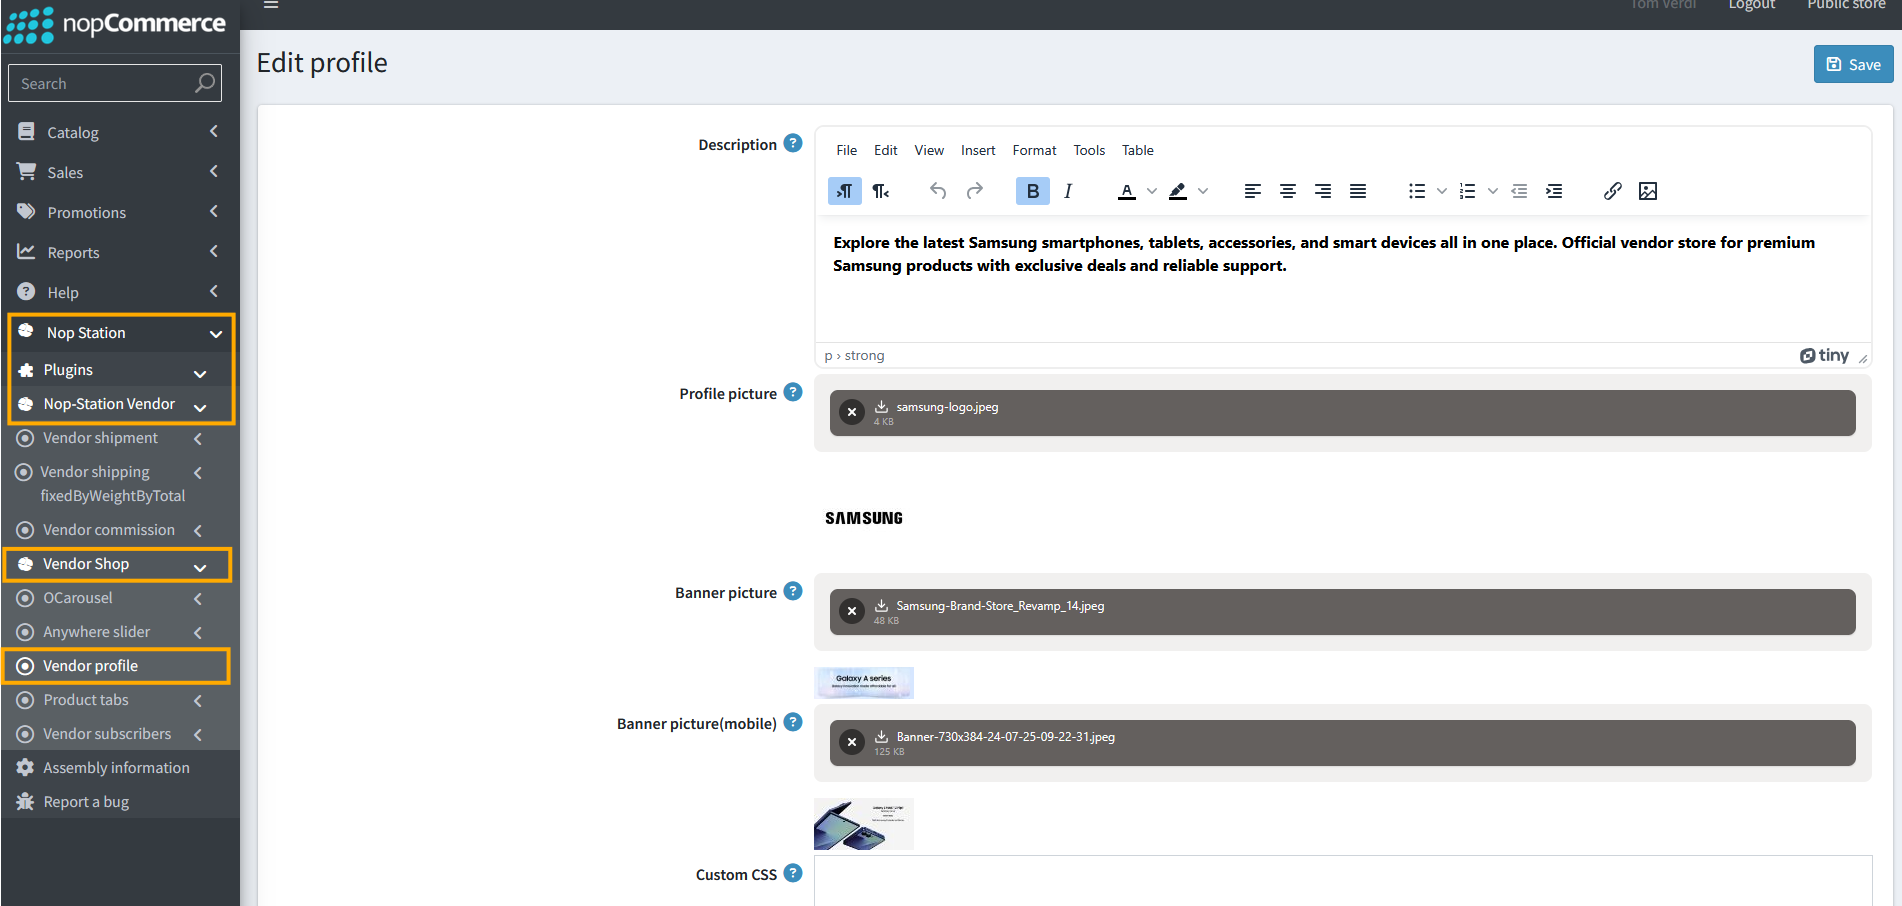Center align text in editor

point(1288,191)
